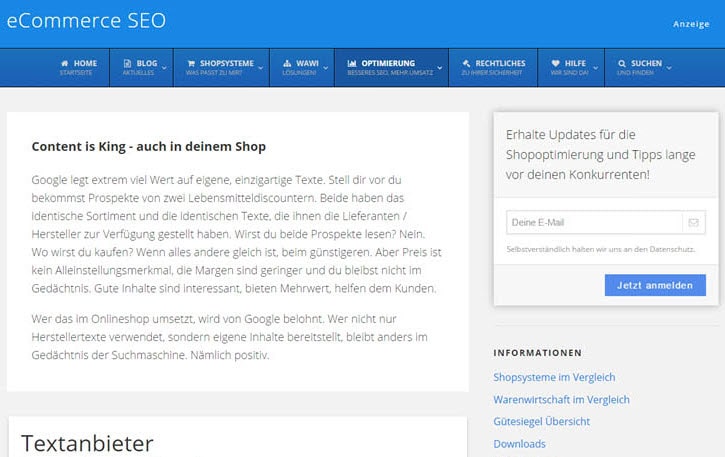This screenshot has width=725, height=457.
Task: Click the Optimierung bar chart icon
Action: [352, 62]
